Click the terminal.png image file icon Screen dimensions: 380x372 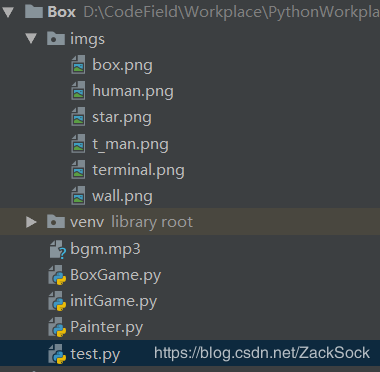(78, 170)
